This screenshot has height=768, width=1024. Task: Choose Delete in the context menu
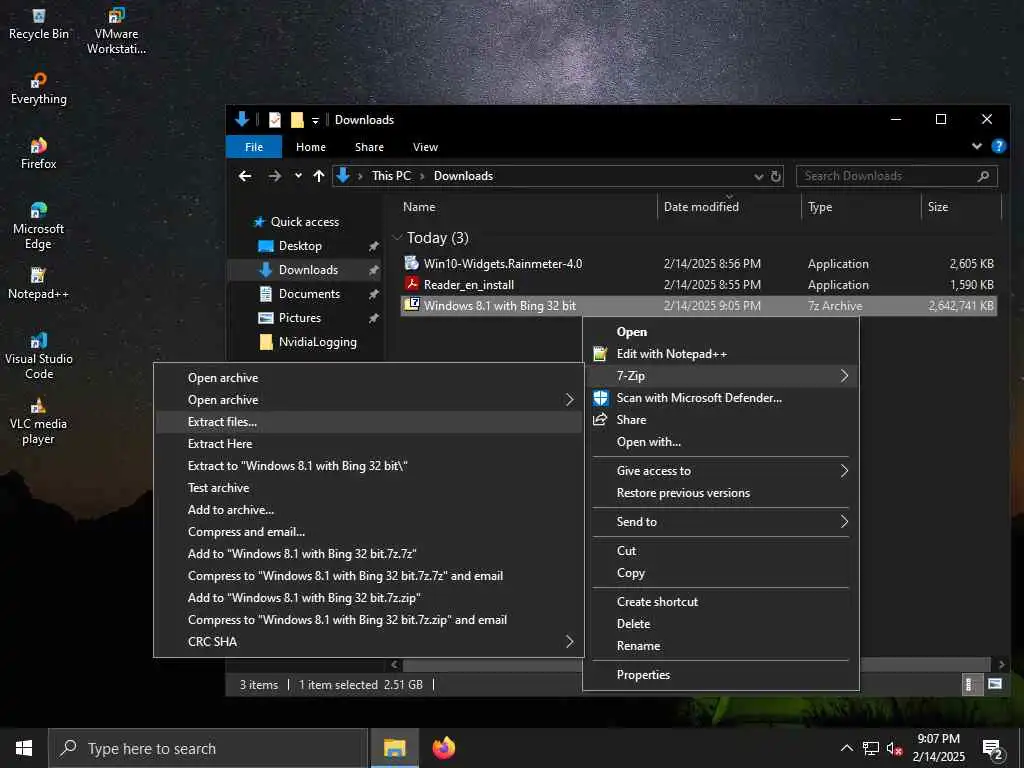pyautogui.click(x=721, y=624)
